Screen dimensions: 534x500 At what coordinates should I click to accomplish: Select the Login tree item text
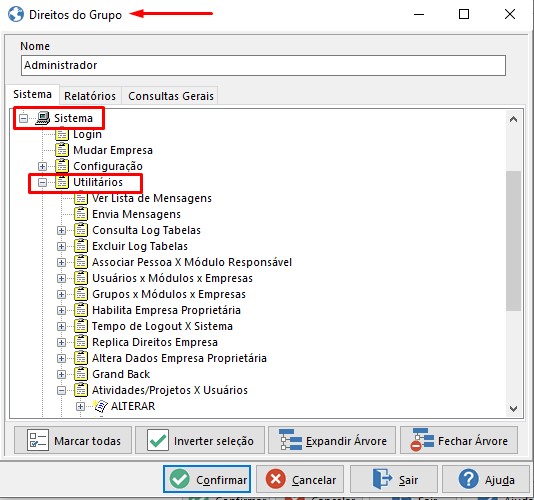click(87, 134)
